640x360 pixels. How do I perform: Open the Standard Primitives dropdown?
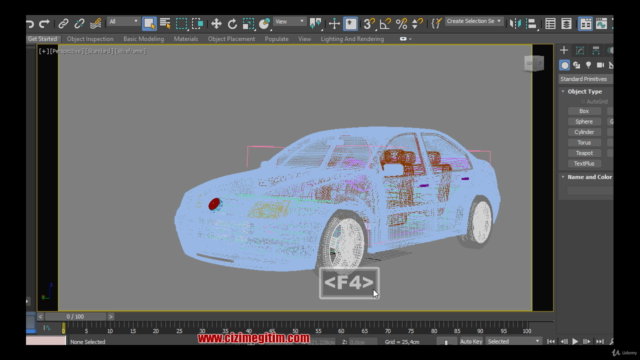coord(586,79)
